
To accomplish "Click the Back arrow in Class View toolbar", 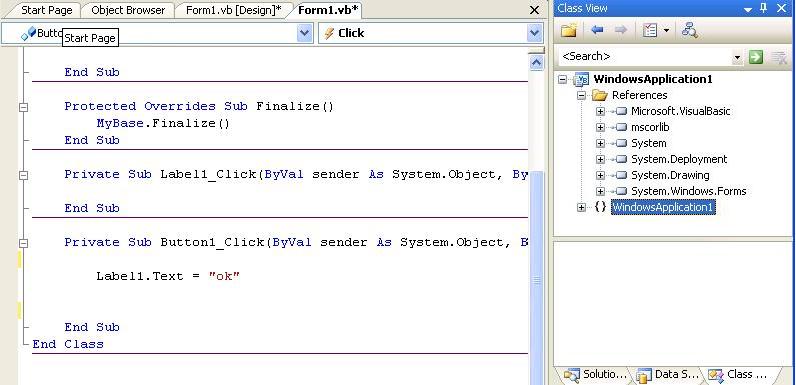I will (597, 30).
